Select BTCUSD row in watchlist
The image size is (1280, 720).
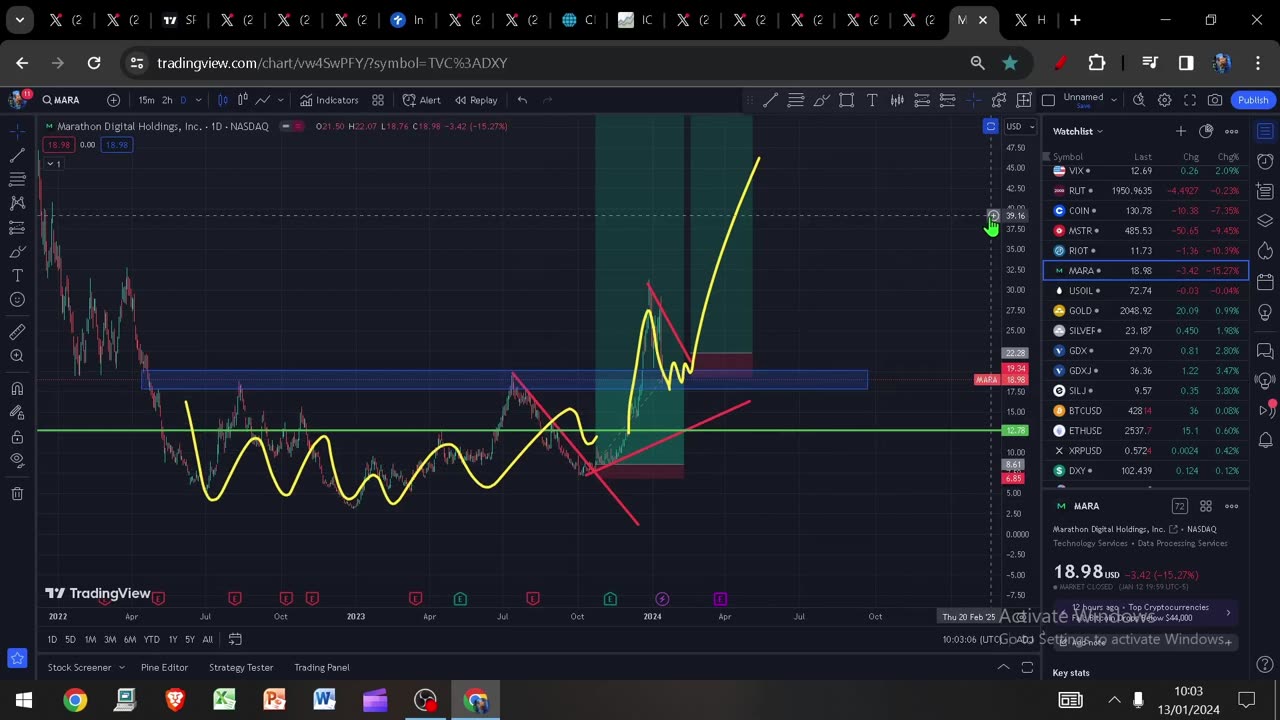[x=1145, y=411]
